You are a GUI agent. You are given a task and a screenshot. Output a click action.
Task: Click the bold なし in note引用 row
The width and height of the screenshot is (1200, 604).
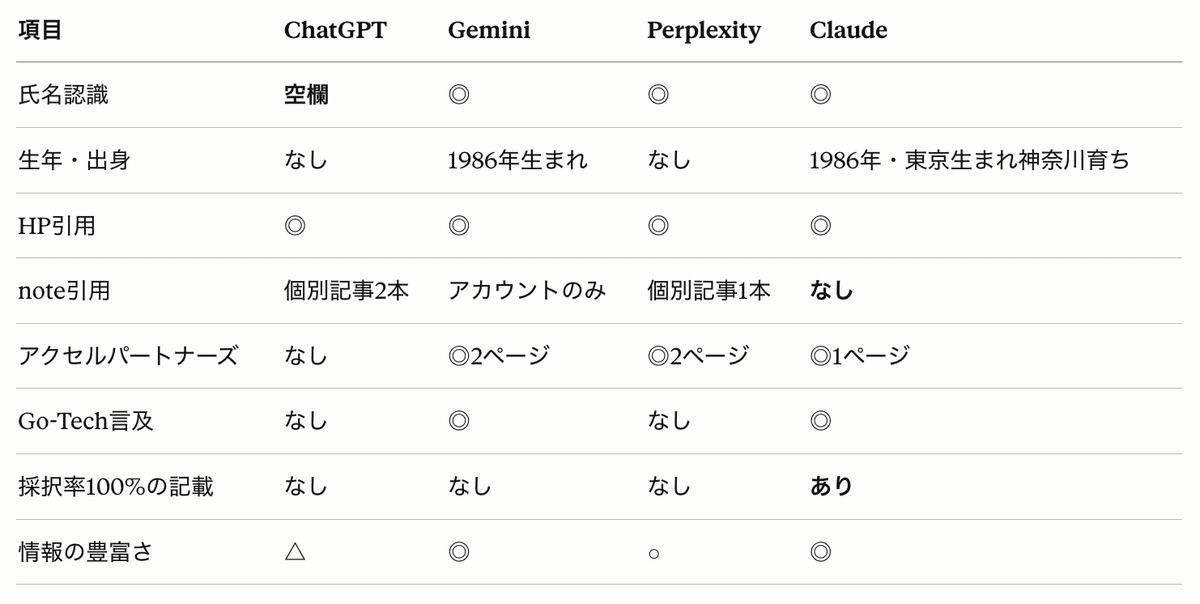pyautogui.click(x=831, y=291)
